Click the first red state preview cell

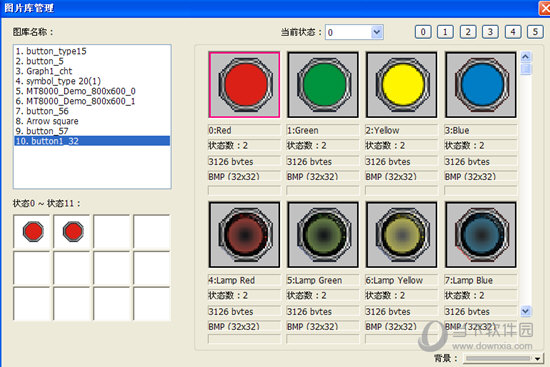tap(32, 232)
